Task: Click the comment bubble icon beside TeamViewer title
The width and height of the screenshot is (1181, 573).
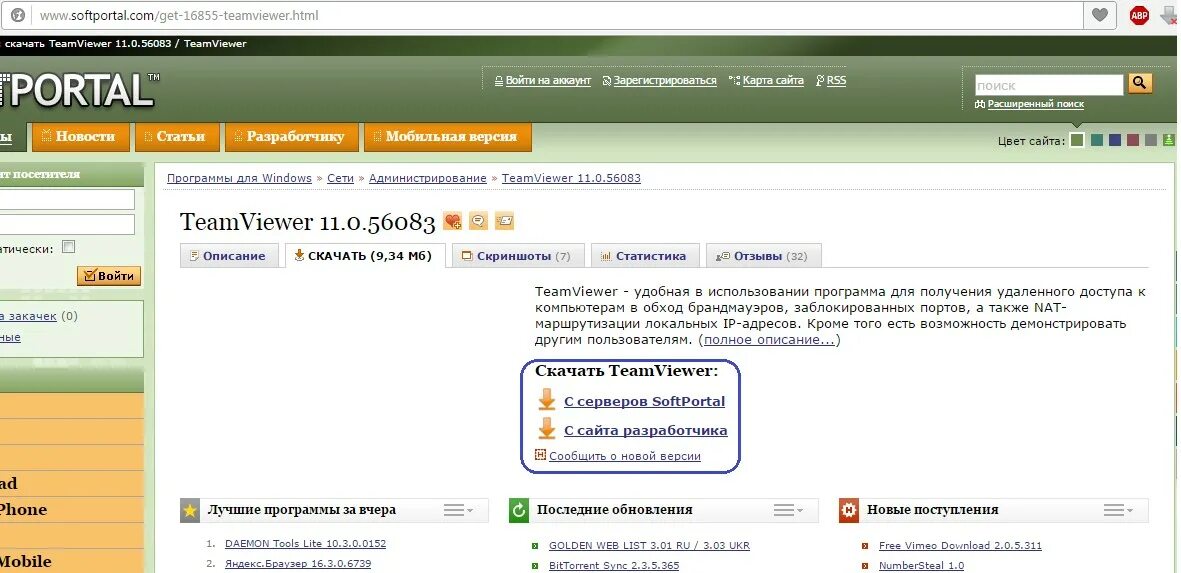Action: [x=478, y=221]
